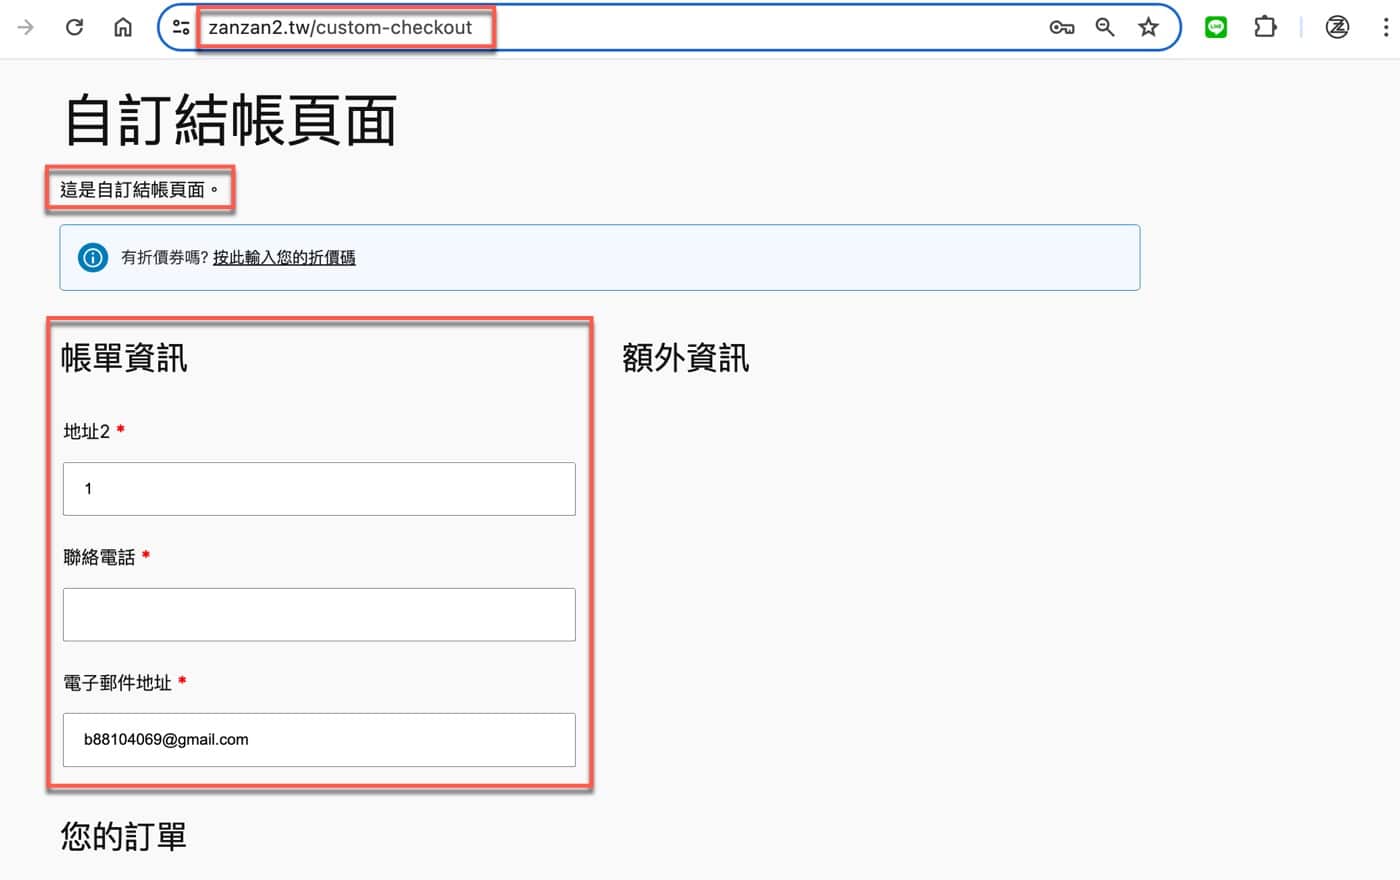
Task: Reload the page with the refresh icon
Action: point(74,27)
